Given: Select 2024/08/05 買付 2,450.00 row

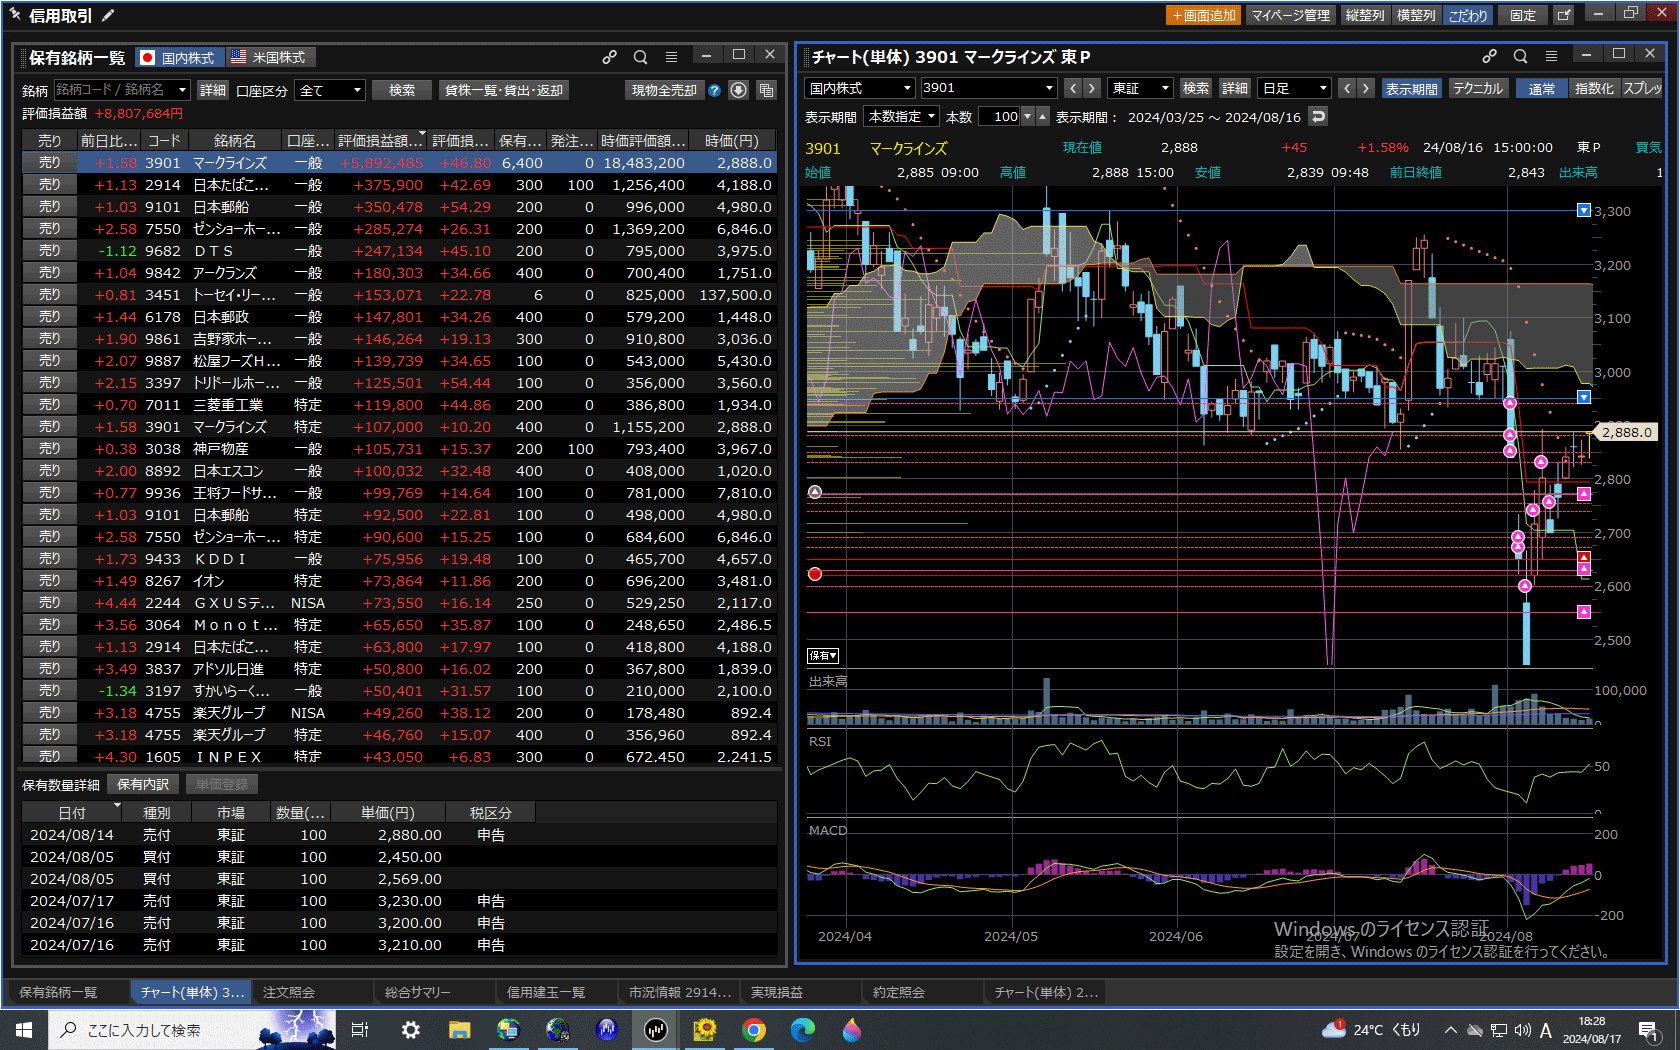Looking at the screenshot, I should pyautogui.click(x=399, y=857).
